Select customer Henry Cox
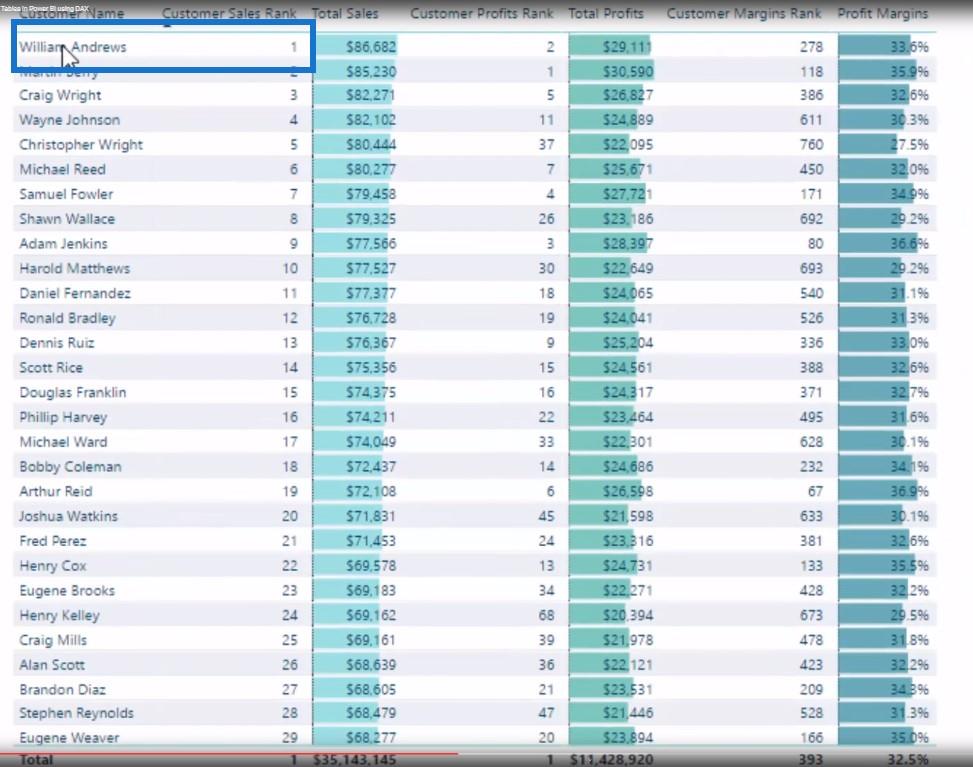Screen dimensions: 973x767 coord(53,567)
